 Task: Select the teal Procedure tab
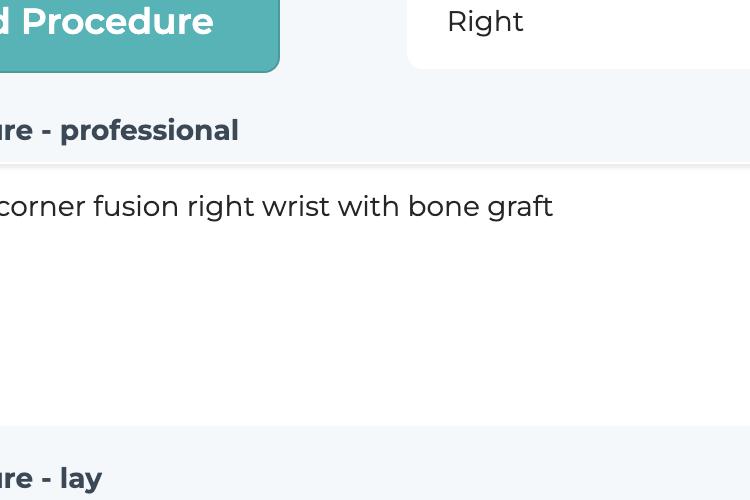click(x=139, y=34)
